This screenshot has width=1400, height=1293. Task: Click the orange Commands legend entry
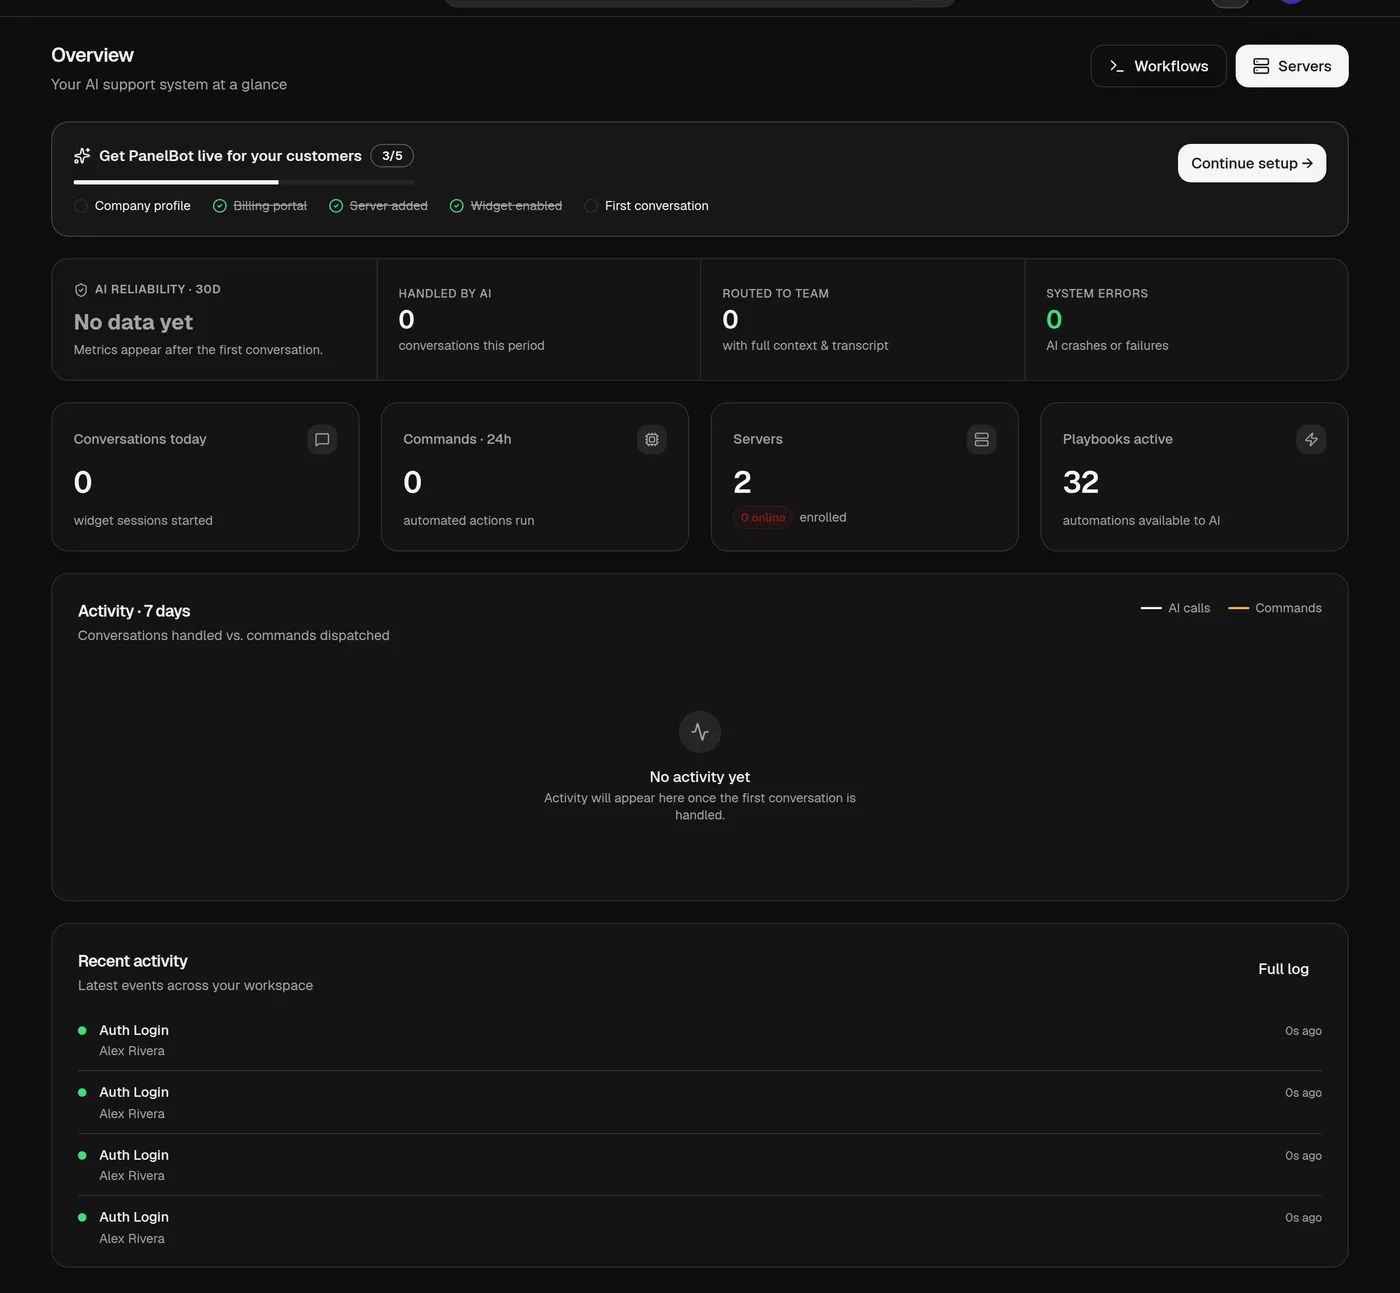(x=1275, y=608)
